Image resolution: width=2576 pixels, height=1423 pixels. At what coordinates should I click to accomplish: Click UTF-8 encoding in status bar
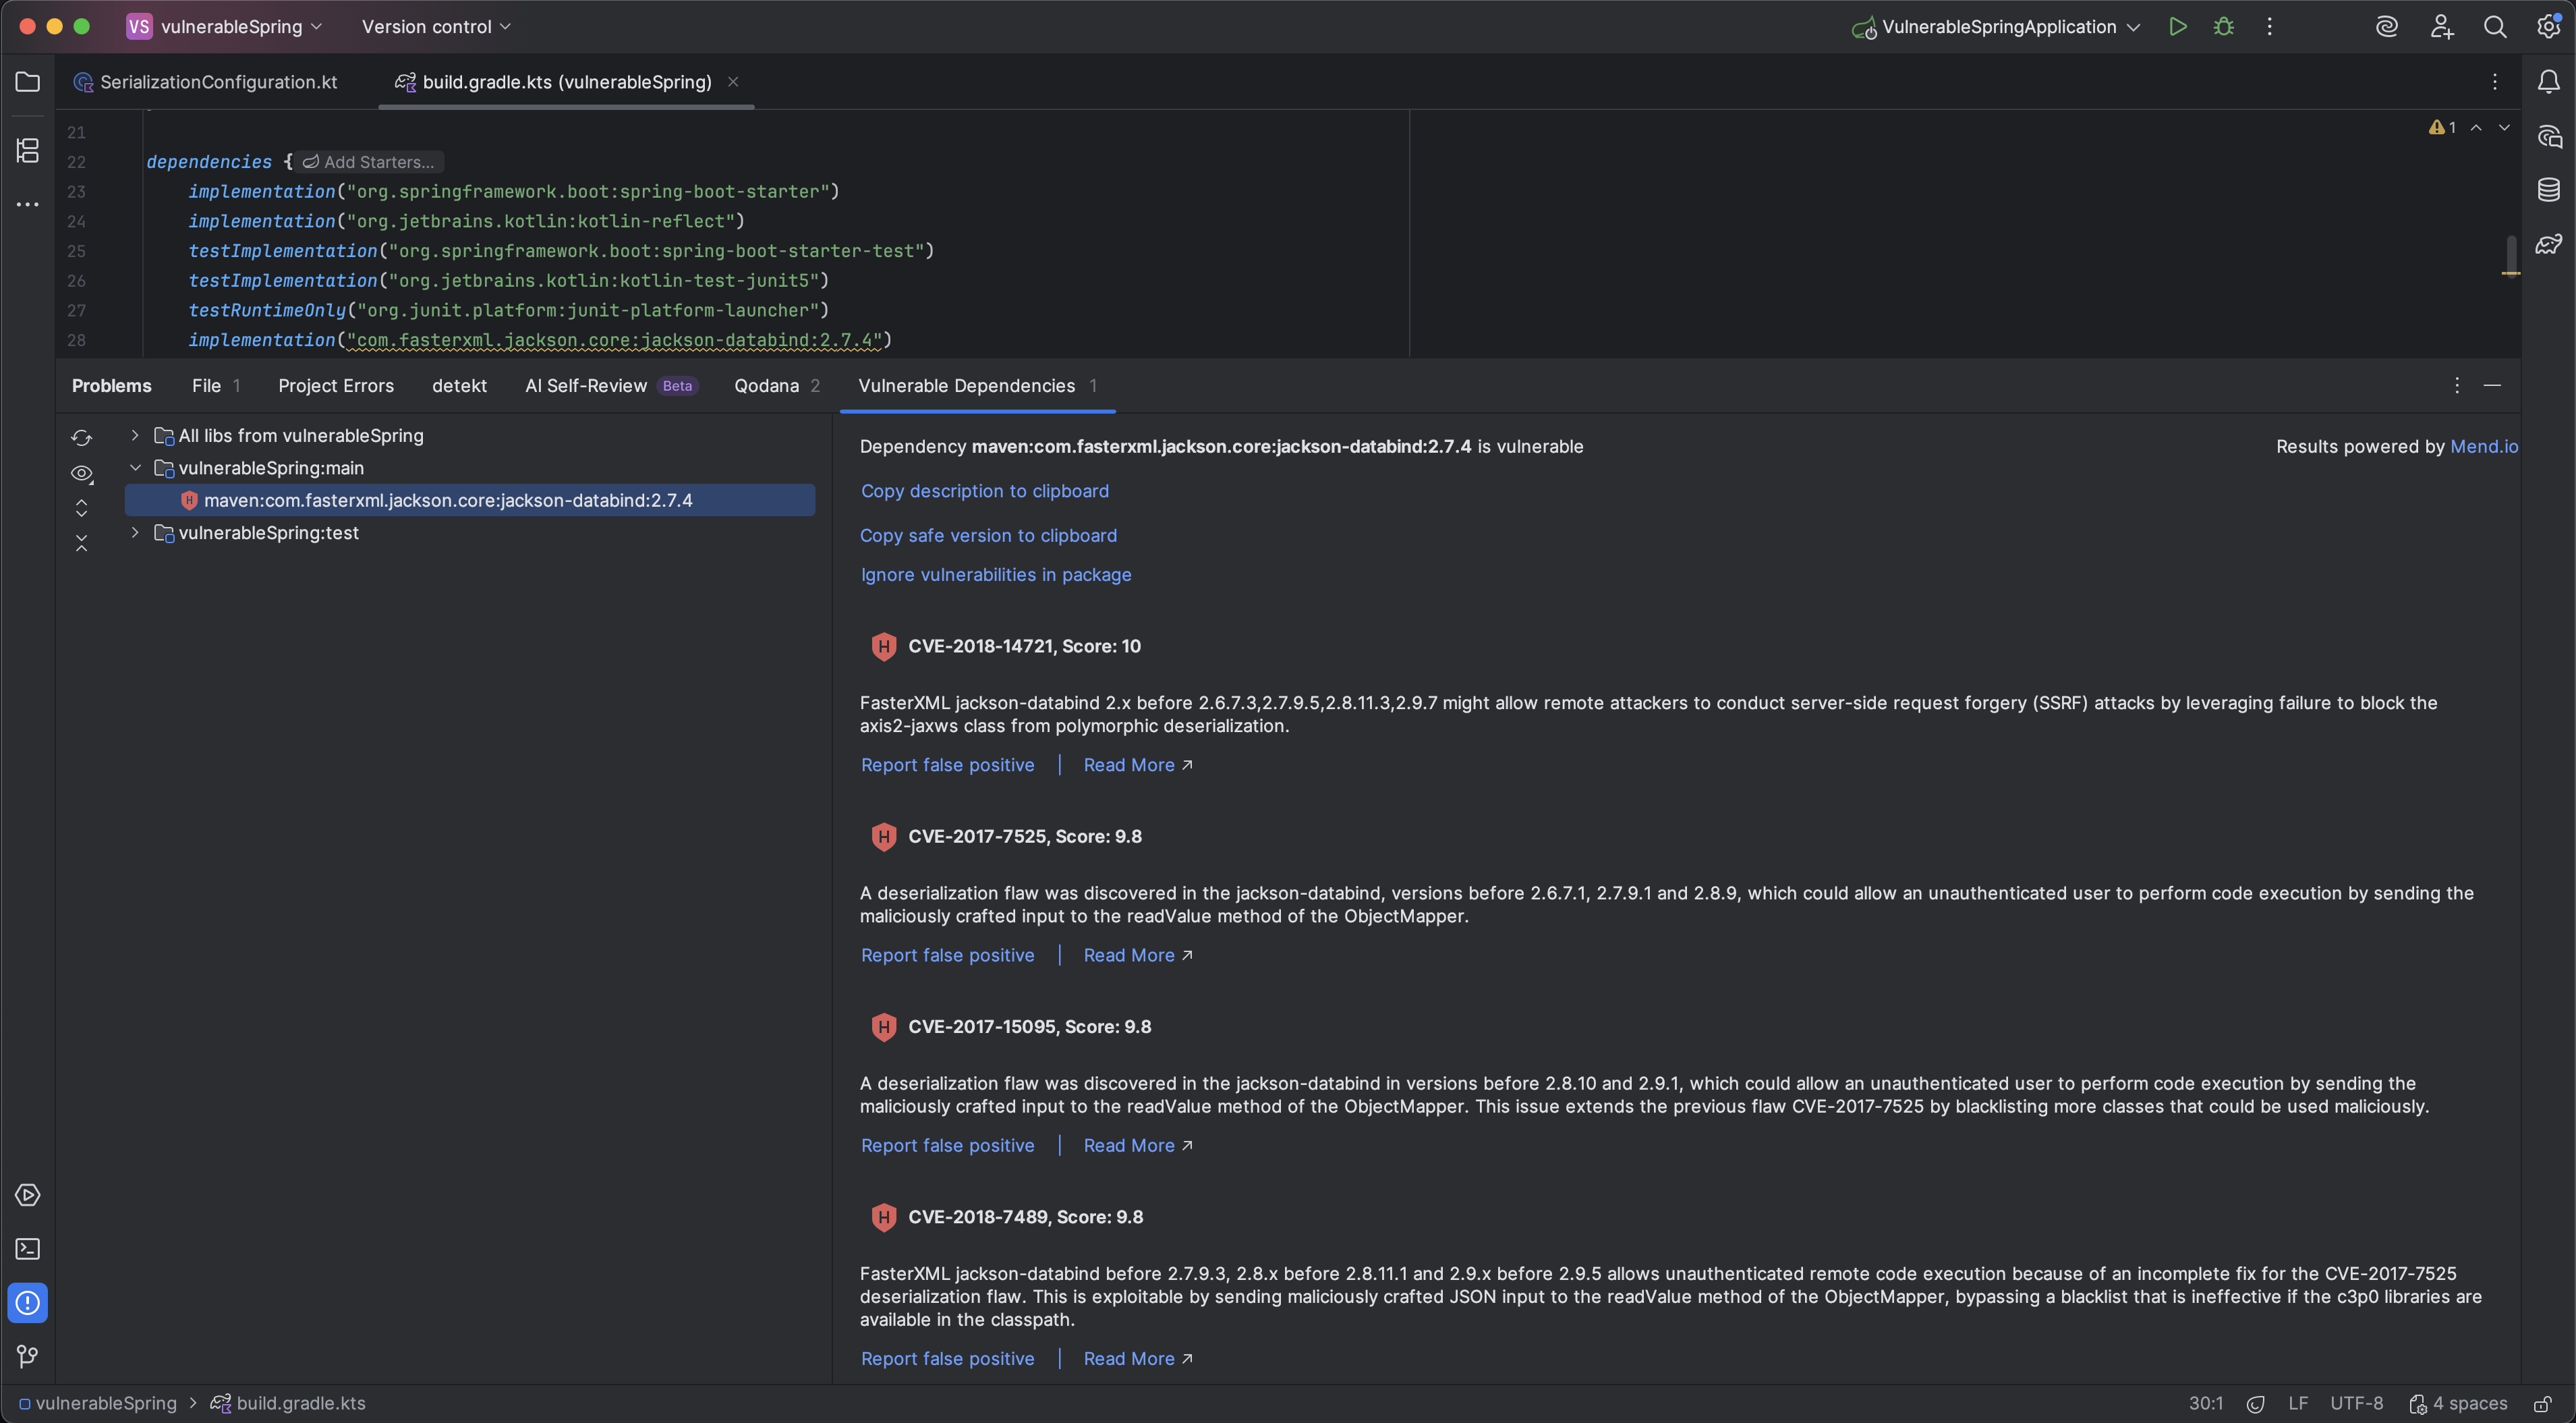[x=2356, y=1404]
